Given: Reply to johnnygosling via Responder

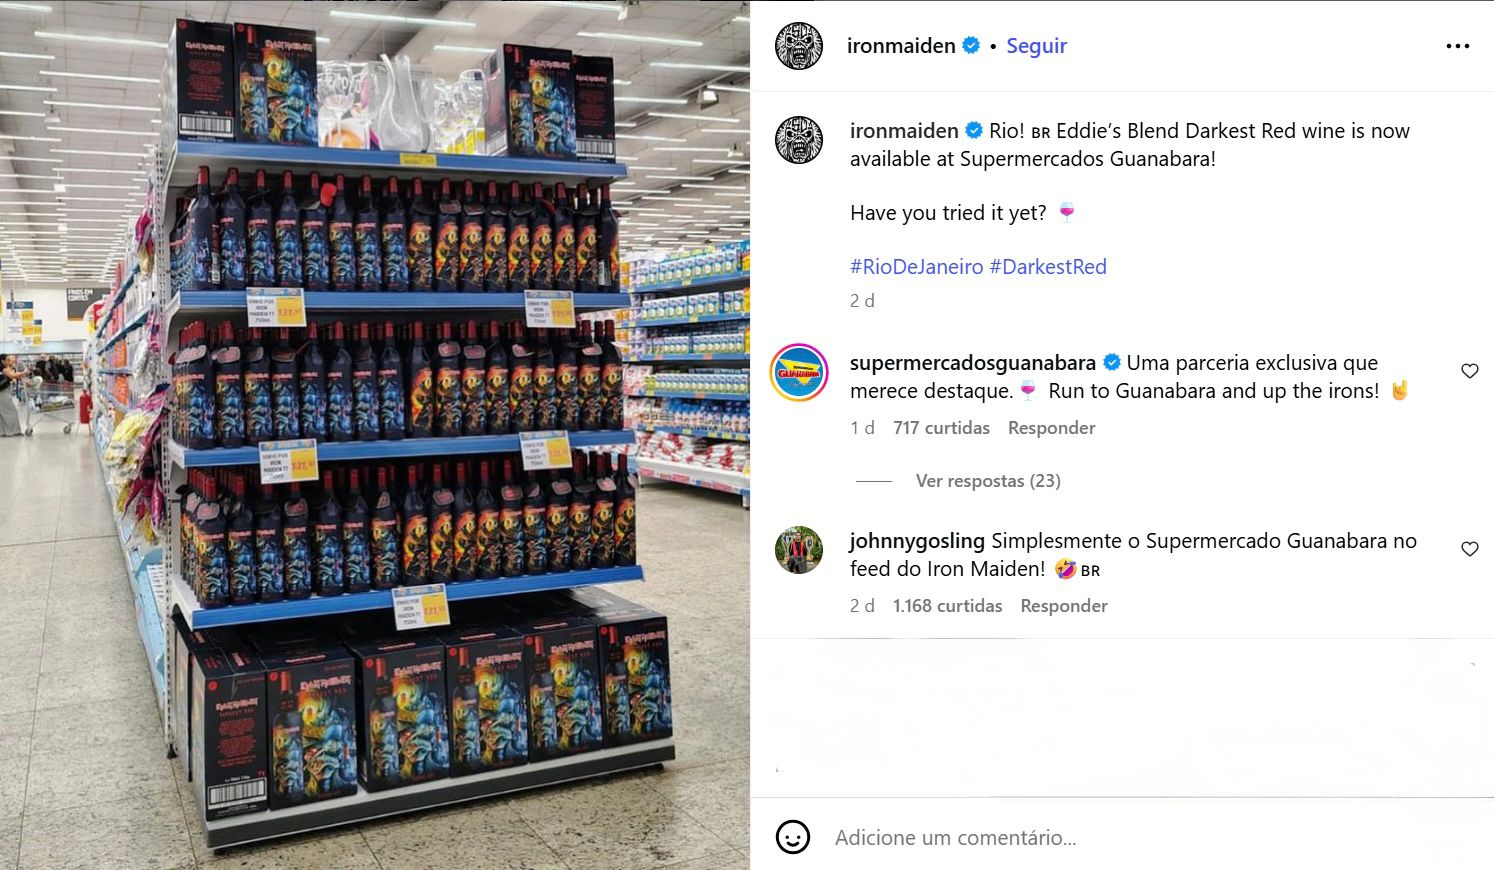Looking at the screenshot, I should pos(1064,606).
